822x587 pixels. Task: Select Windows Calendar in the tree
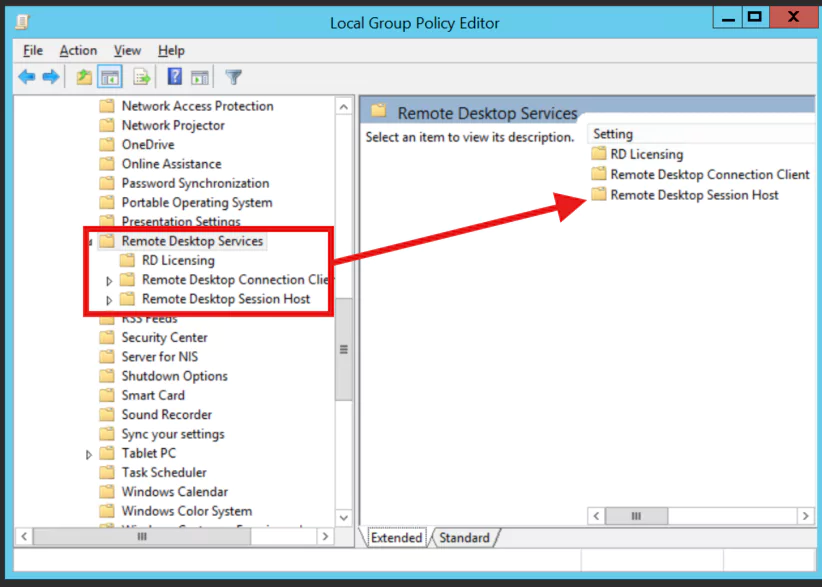point(175,492)
